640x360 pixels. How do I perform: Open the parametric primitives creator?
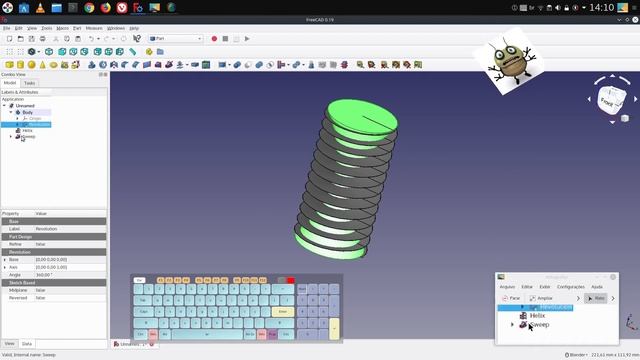pos(64,64)
